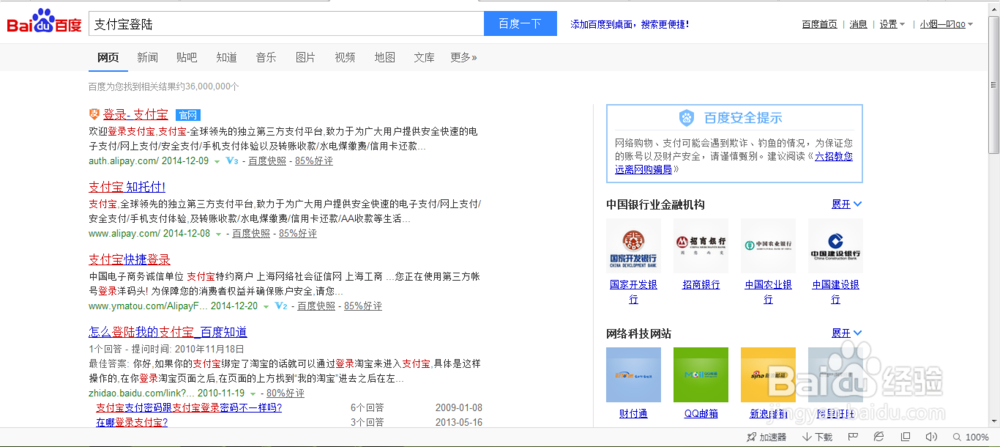Click the V2 credit badge for ymatou.com
The image size is (1000, 447).
(281, 306)
